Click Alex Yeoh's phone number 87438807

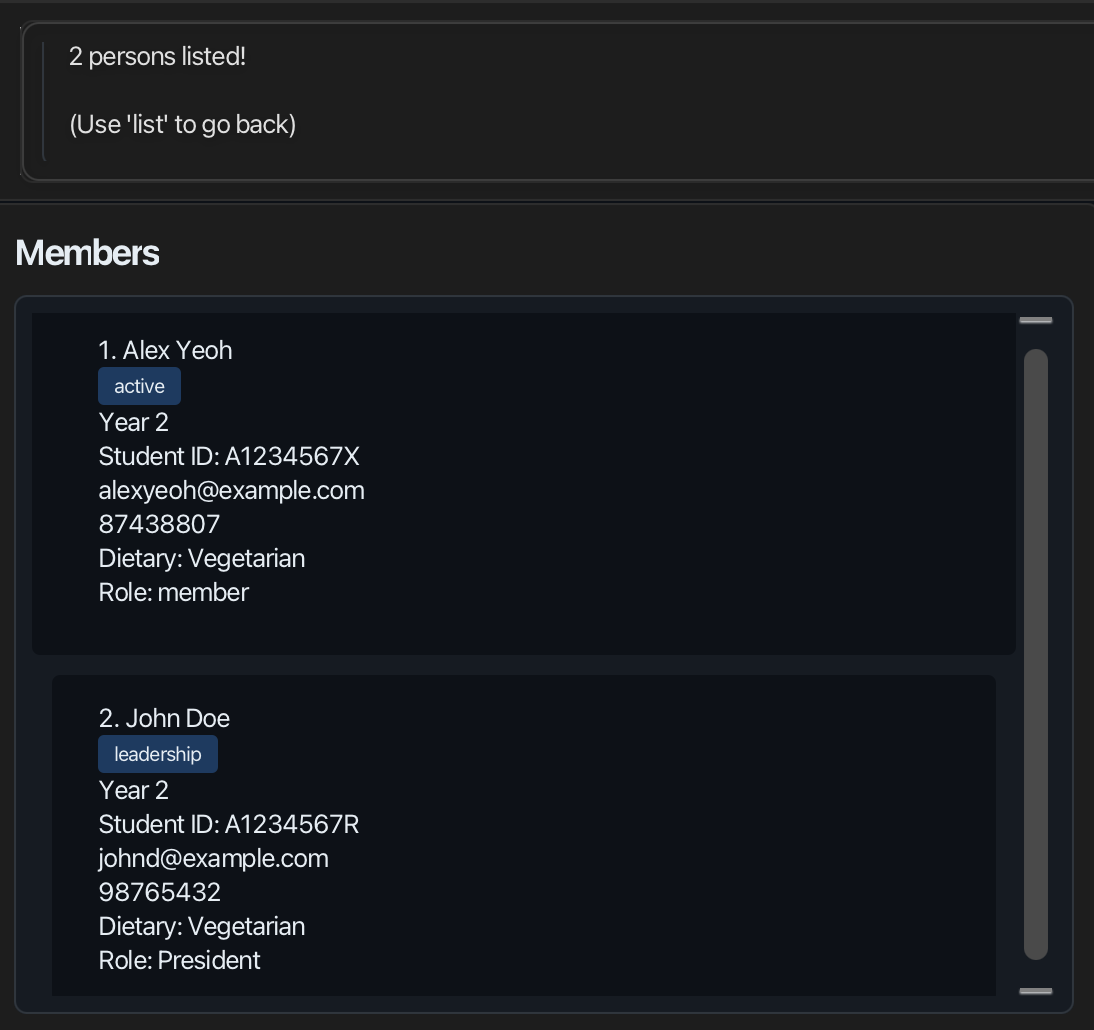coord(159,524)
